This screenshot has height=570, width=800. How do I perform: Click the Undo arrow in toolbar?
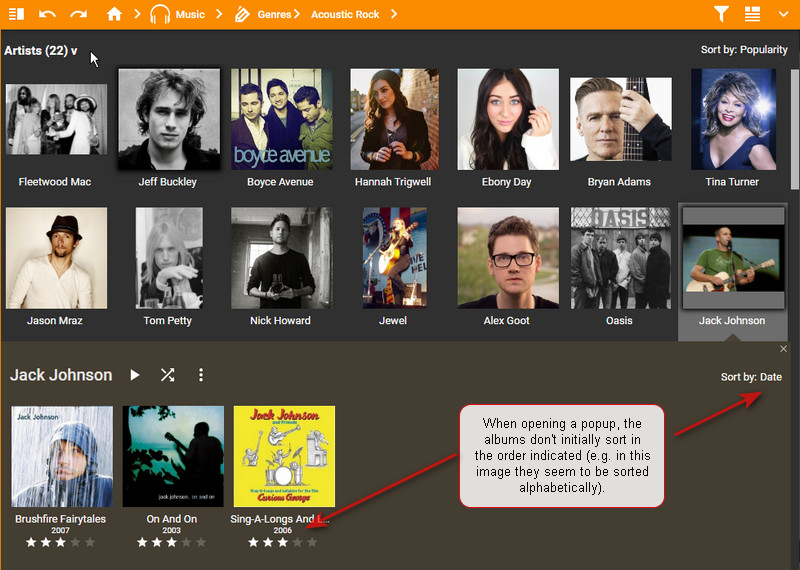pos(47,14)
